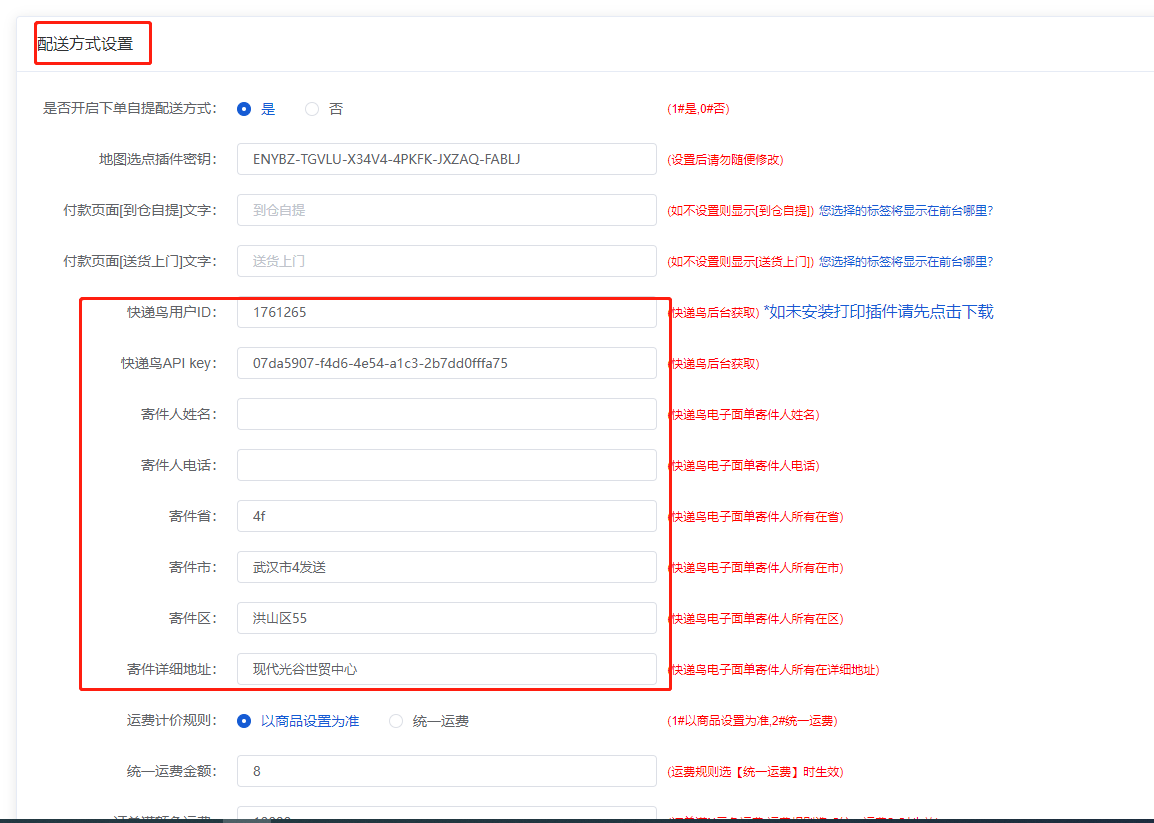
Task: Open 标签显示位置 help link beside 到仓自提
Action: pos(905,211)
